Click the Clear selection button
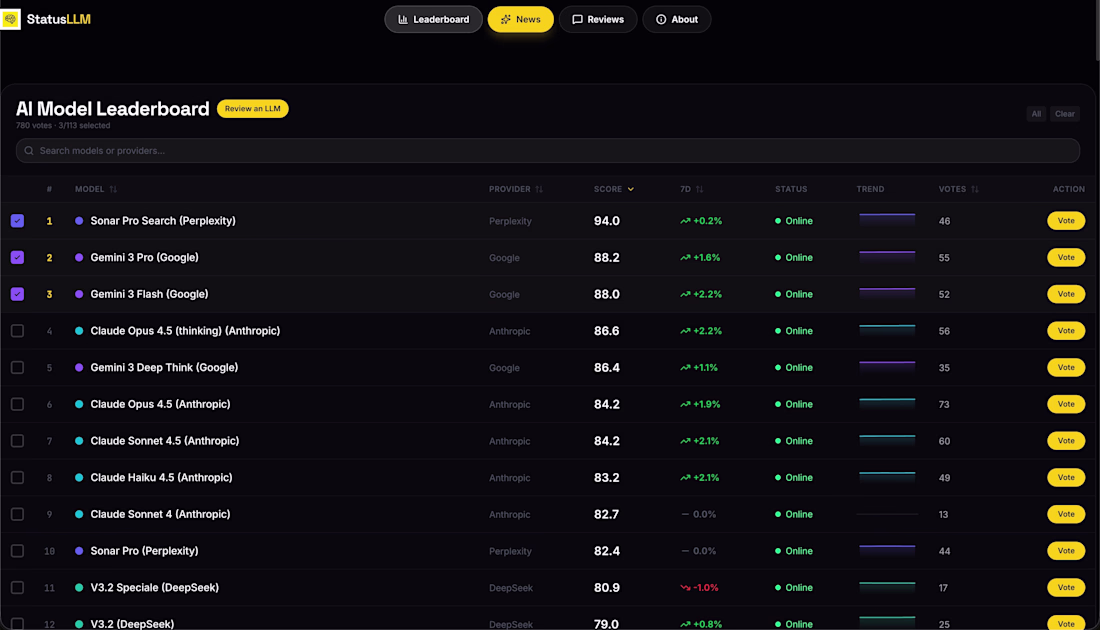 click(1065, 114)
